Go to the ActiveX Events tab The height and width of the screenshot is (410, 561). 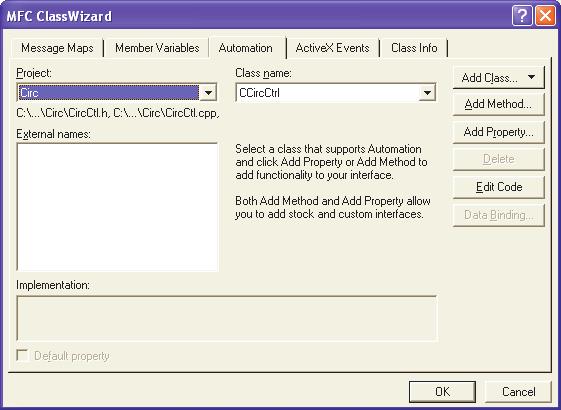(x=332, y=48)
